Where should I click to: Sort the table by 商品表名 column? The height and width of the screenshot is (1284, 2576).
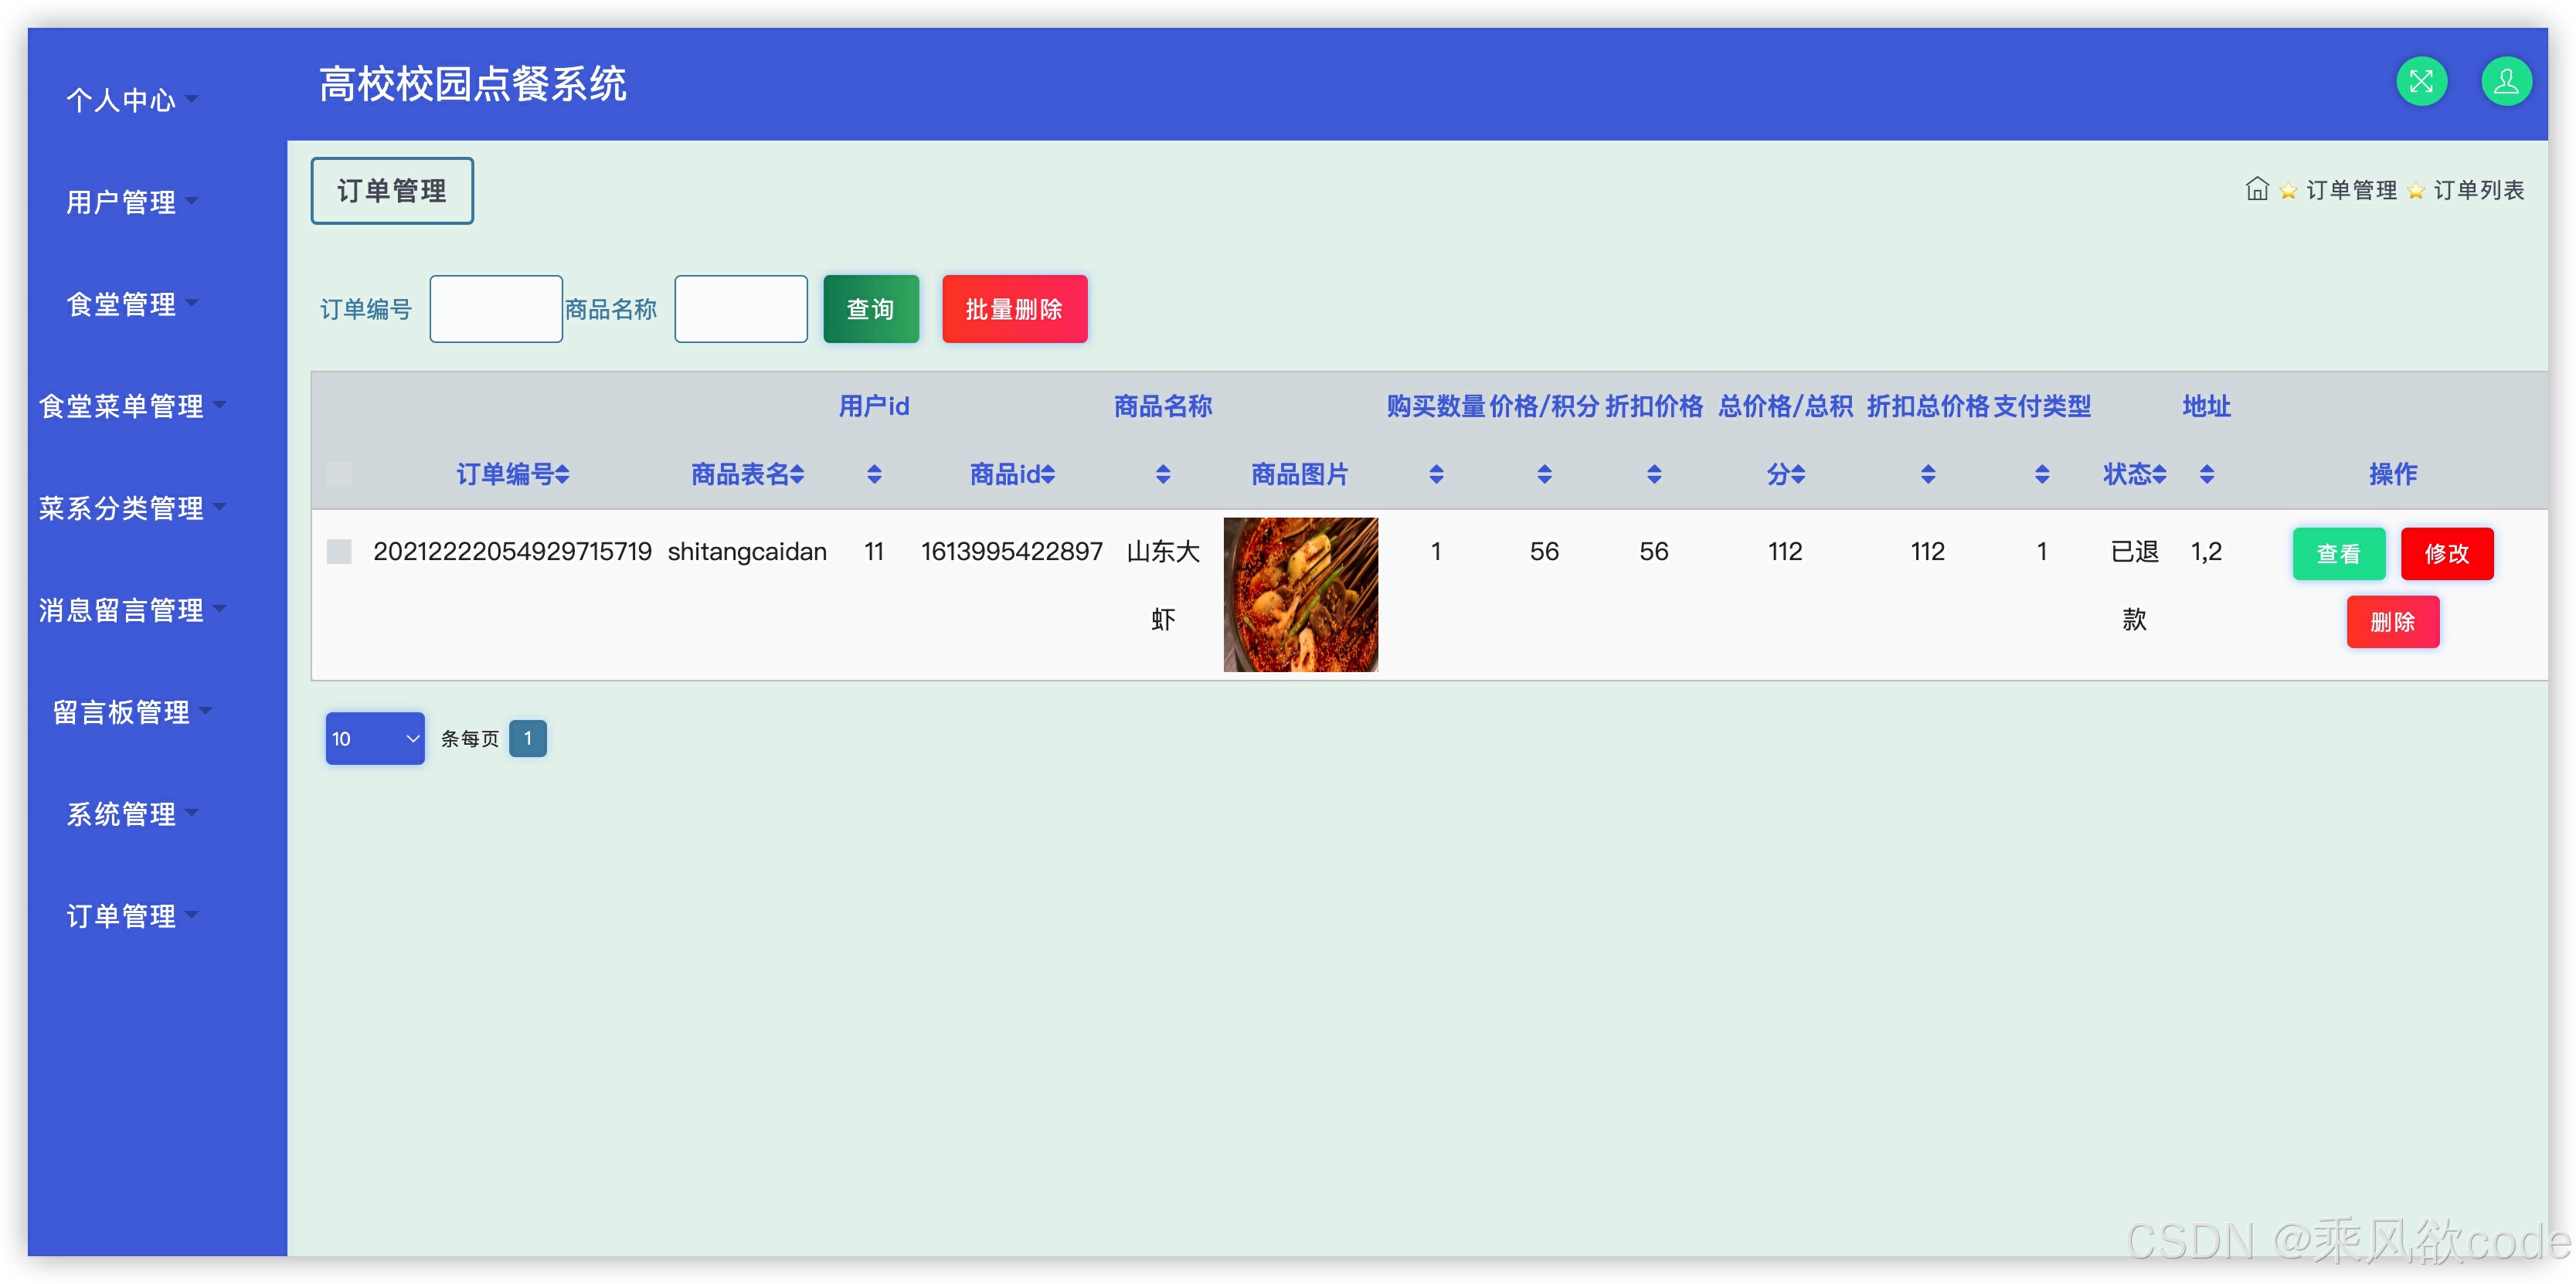point(798,475)
